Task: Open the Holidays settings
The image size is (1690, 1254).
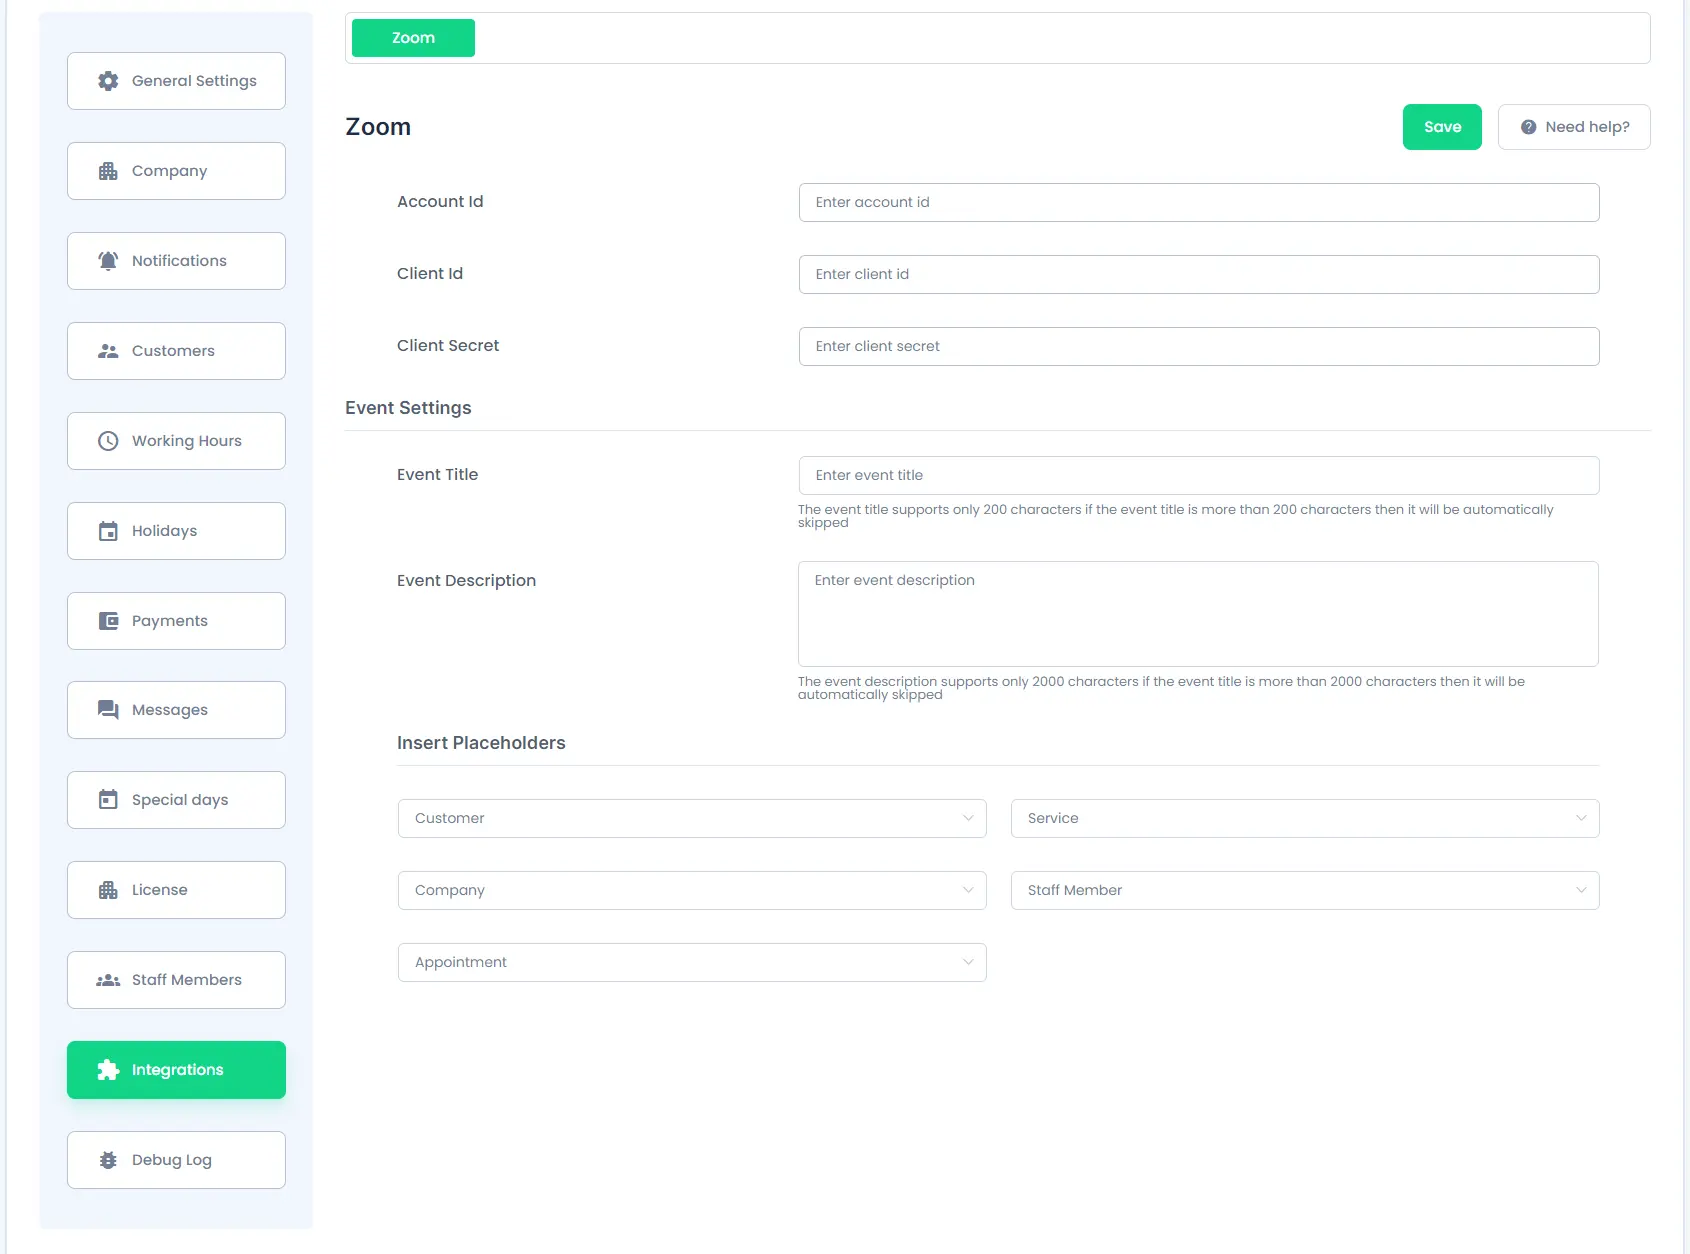Action: (x=176, y=531)
